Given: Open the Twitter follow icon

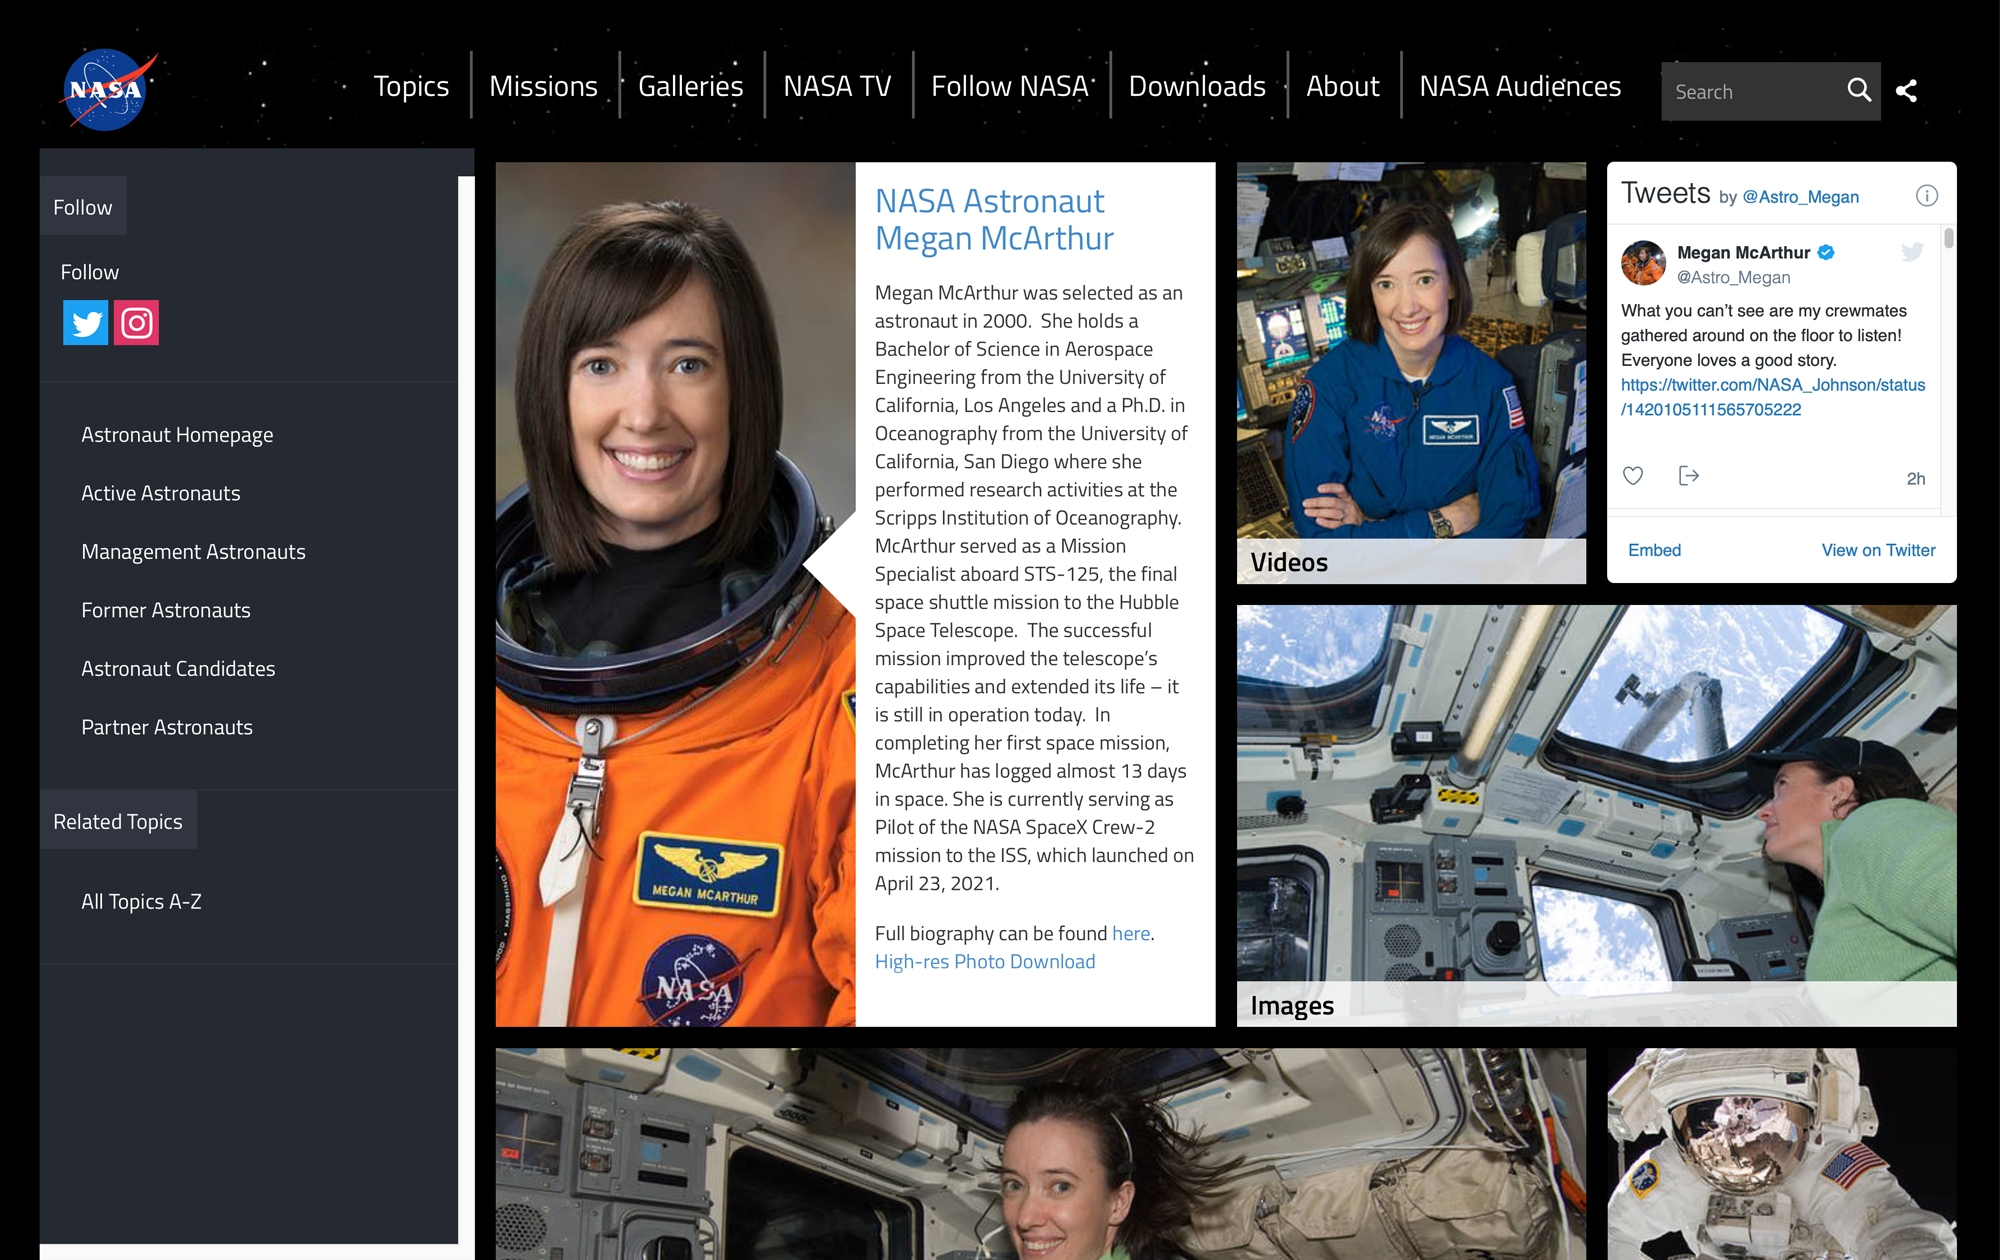Looking at the screenshot, I should (86, 323).
